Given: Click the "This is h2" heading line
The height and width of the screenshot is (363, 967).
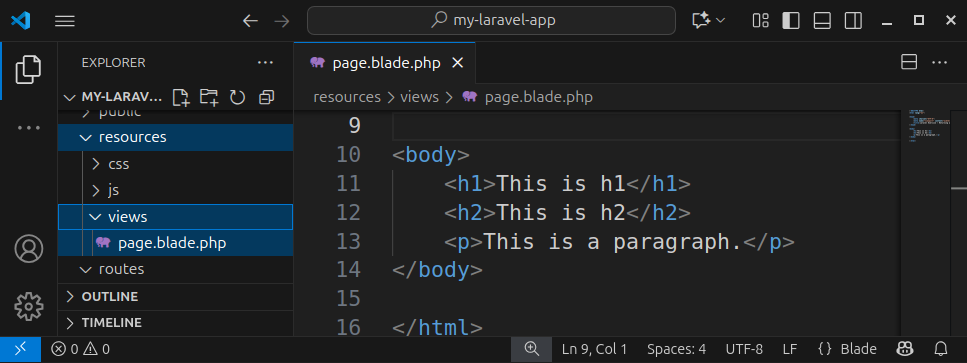Looking at the screenshot, I should [561, 213].
